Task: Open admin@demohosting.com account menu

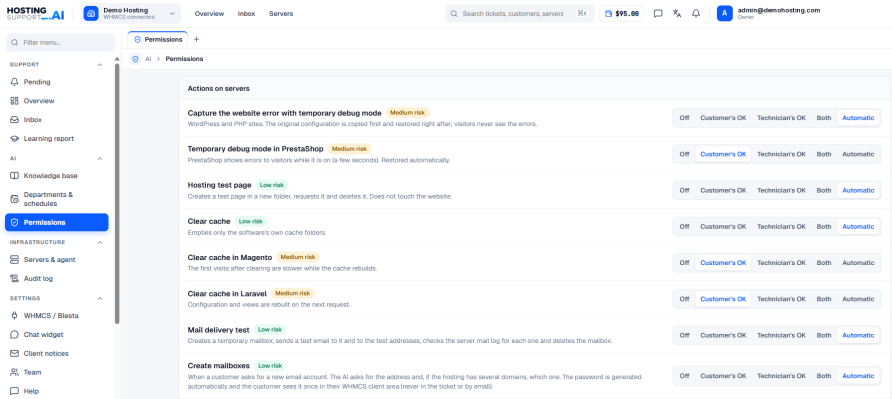Action: (x=769, y=14)
